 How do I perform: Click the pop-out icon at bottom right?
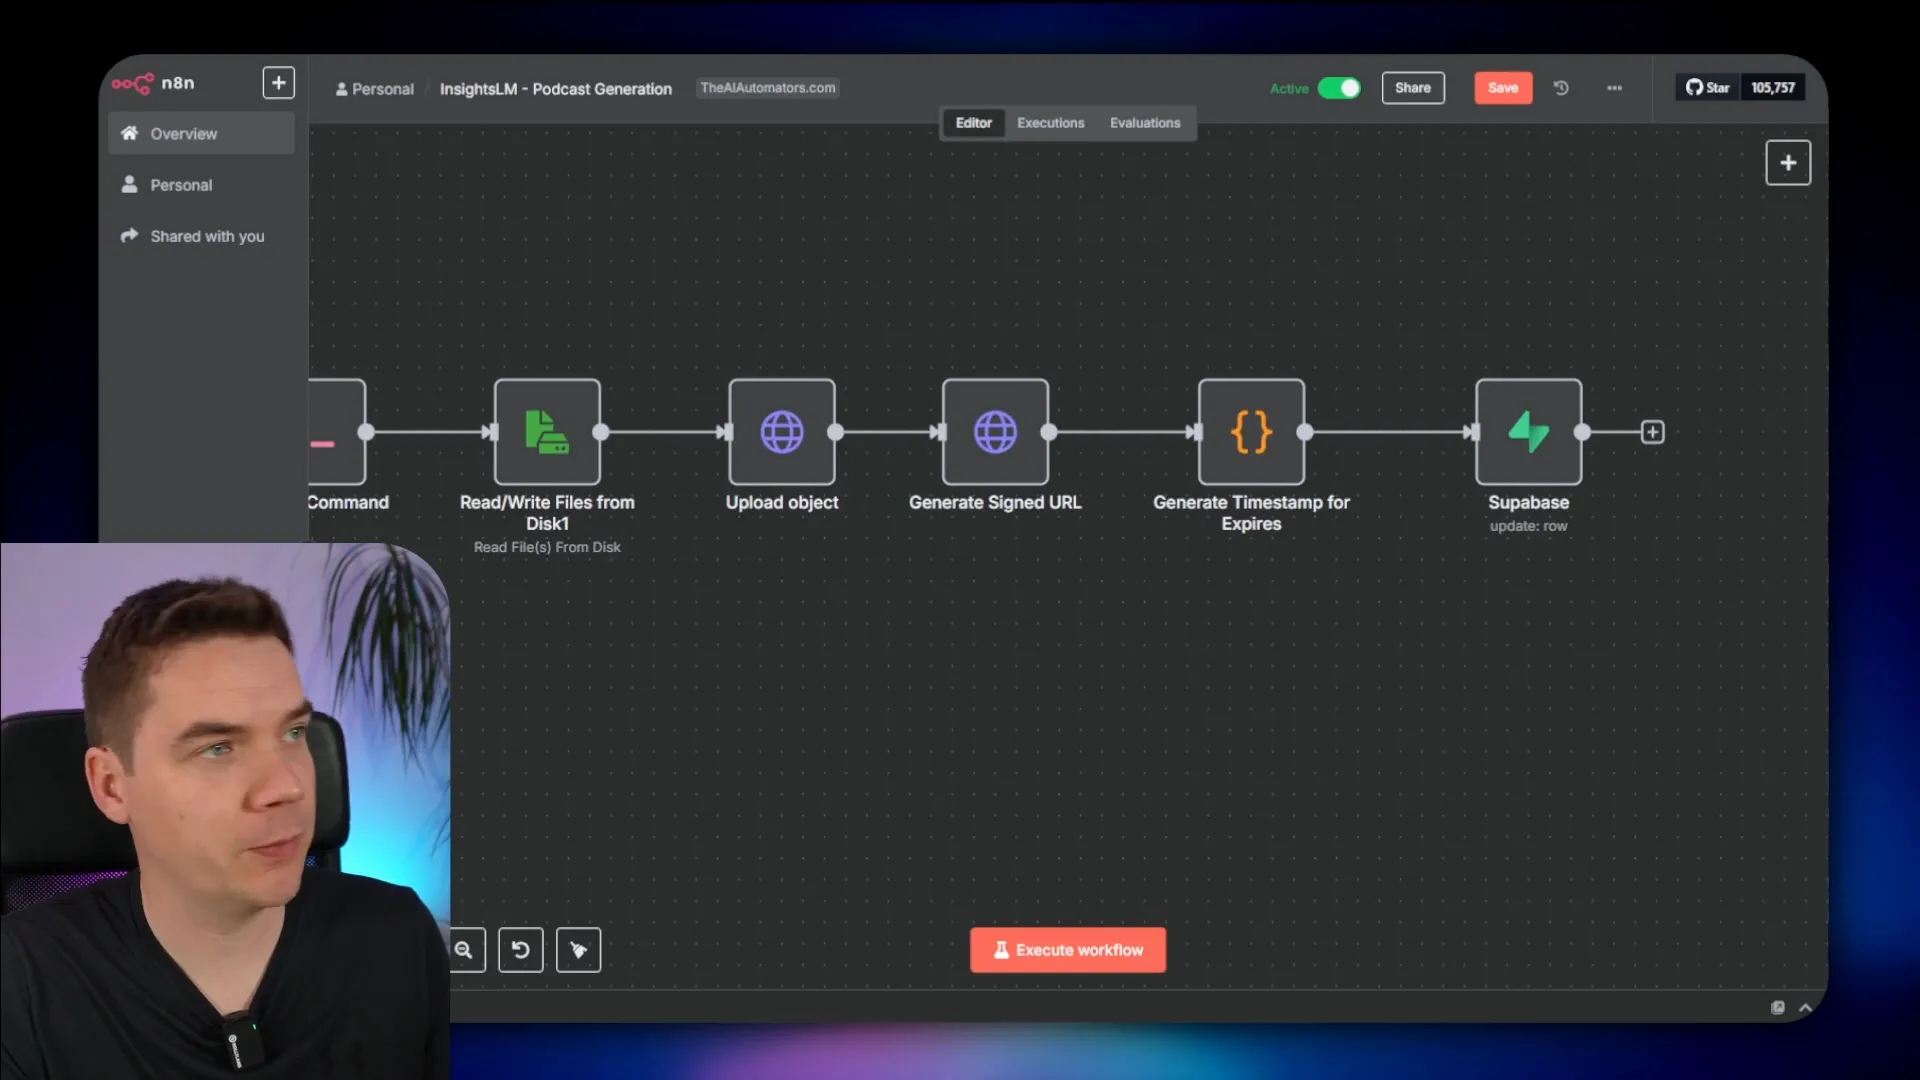(1777, 1008)
